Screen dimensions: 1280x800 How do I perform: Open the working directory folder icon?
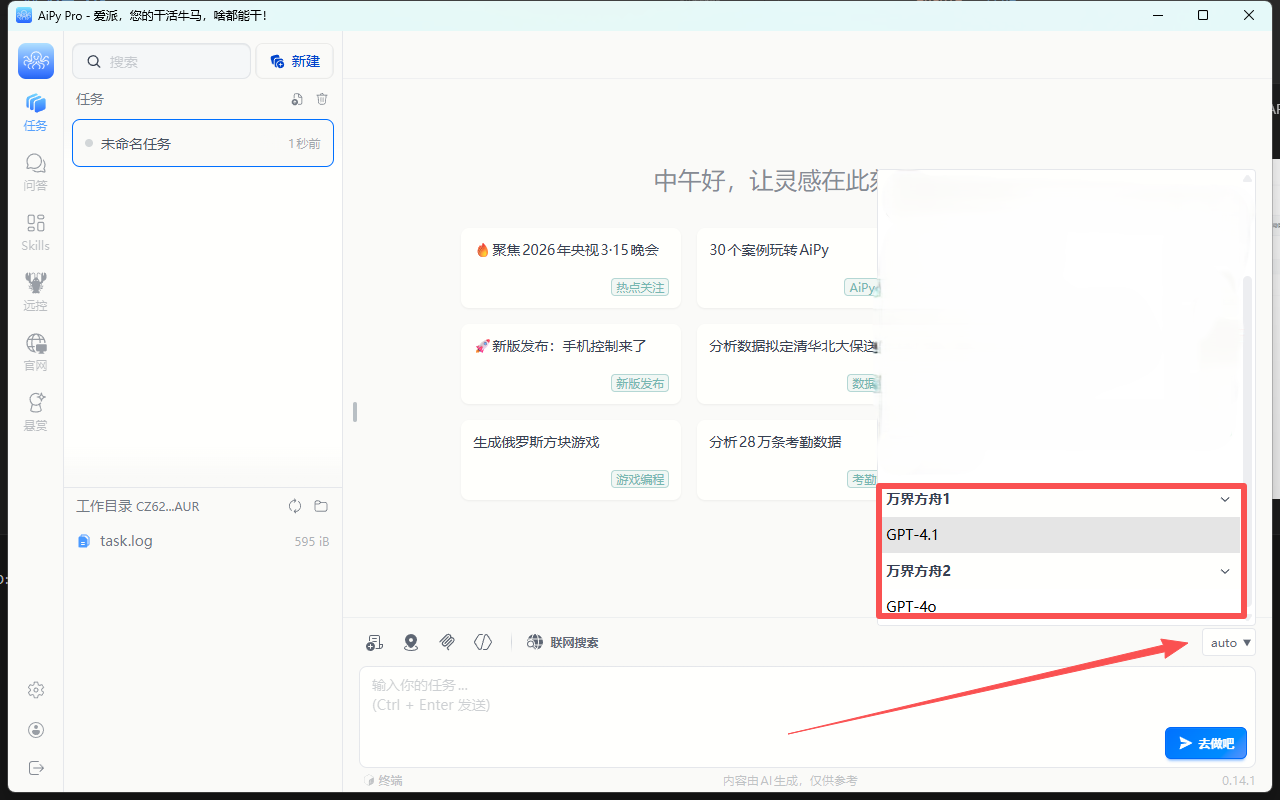(321, 506)
